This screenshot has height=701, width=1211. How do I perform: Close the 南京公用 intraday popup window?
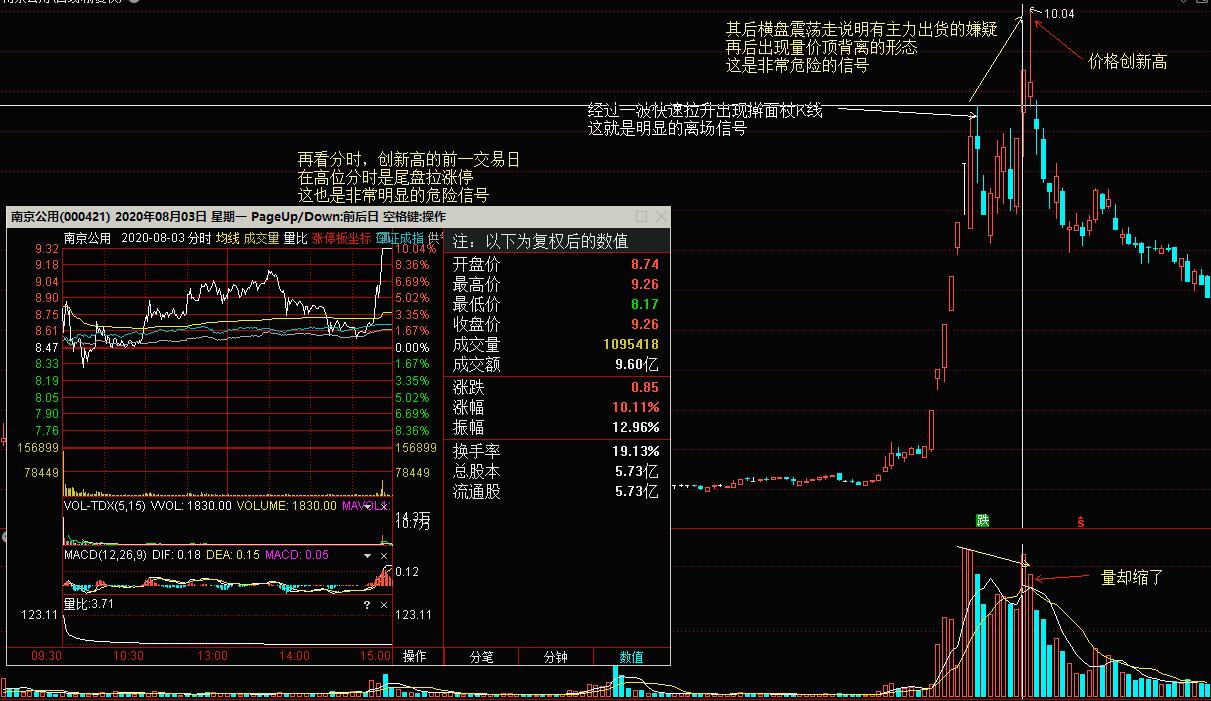pyautogui.click(x=661, y=216)
